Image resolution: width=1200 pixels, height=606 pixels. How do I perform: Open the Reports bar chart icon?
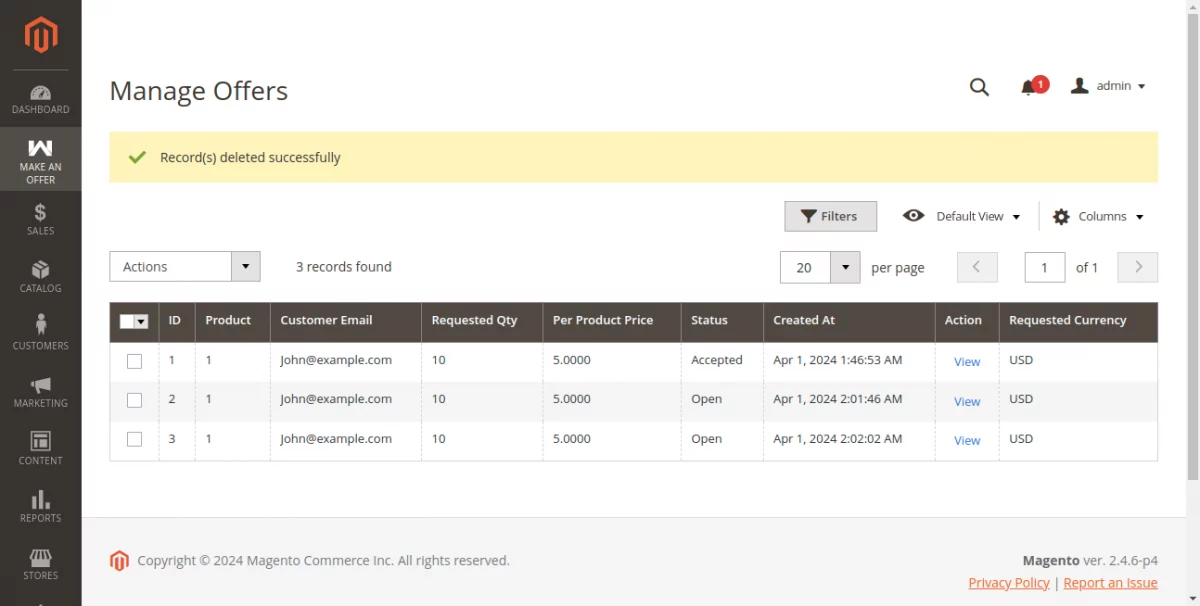(40, 500)
